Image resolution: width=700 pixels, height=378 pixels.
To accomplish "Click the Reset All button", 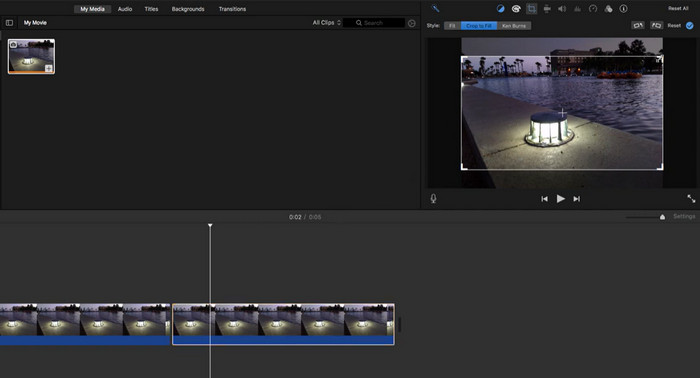I will tap(678, 8).
